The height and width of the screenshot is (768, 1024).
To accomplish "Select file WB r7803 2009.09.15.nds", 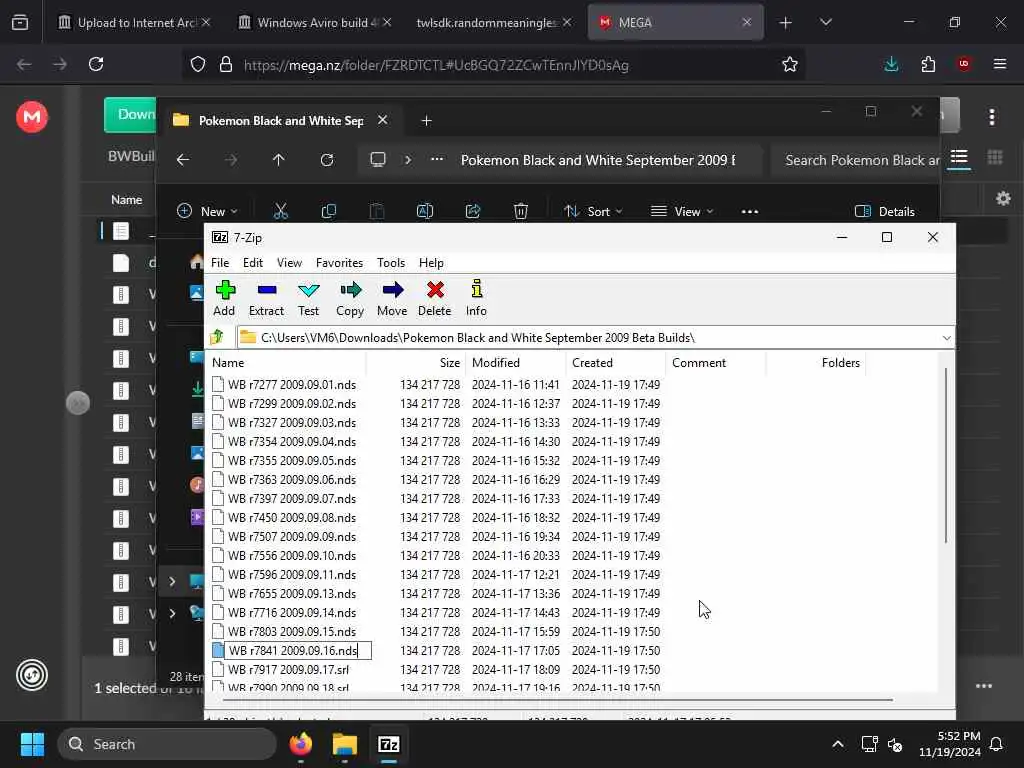I will (292, 632).
